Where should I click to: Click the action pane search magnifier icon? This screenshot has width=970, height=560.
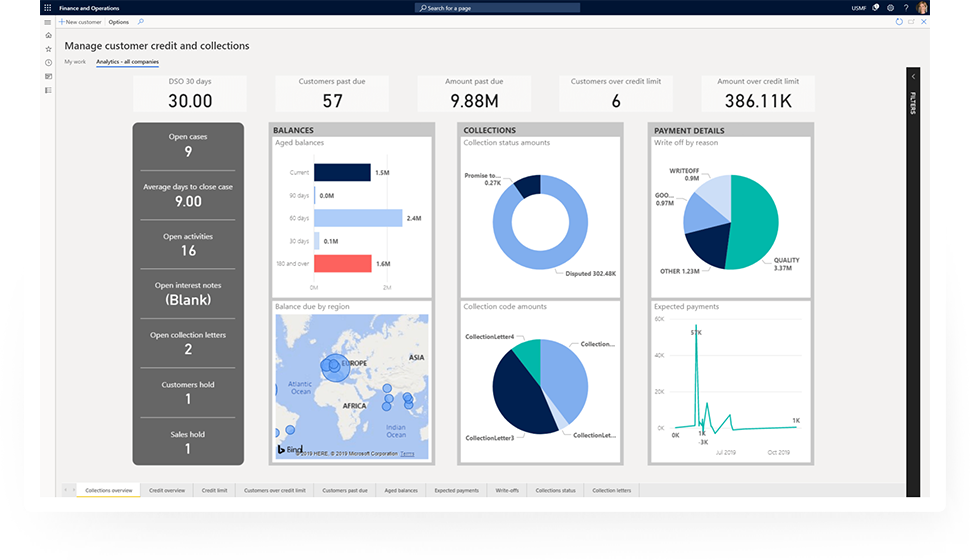point(140,22)
